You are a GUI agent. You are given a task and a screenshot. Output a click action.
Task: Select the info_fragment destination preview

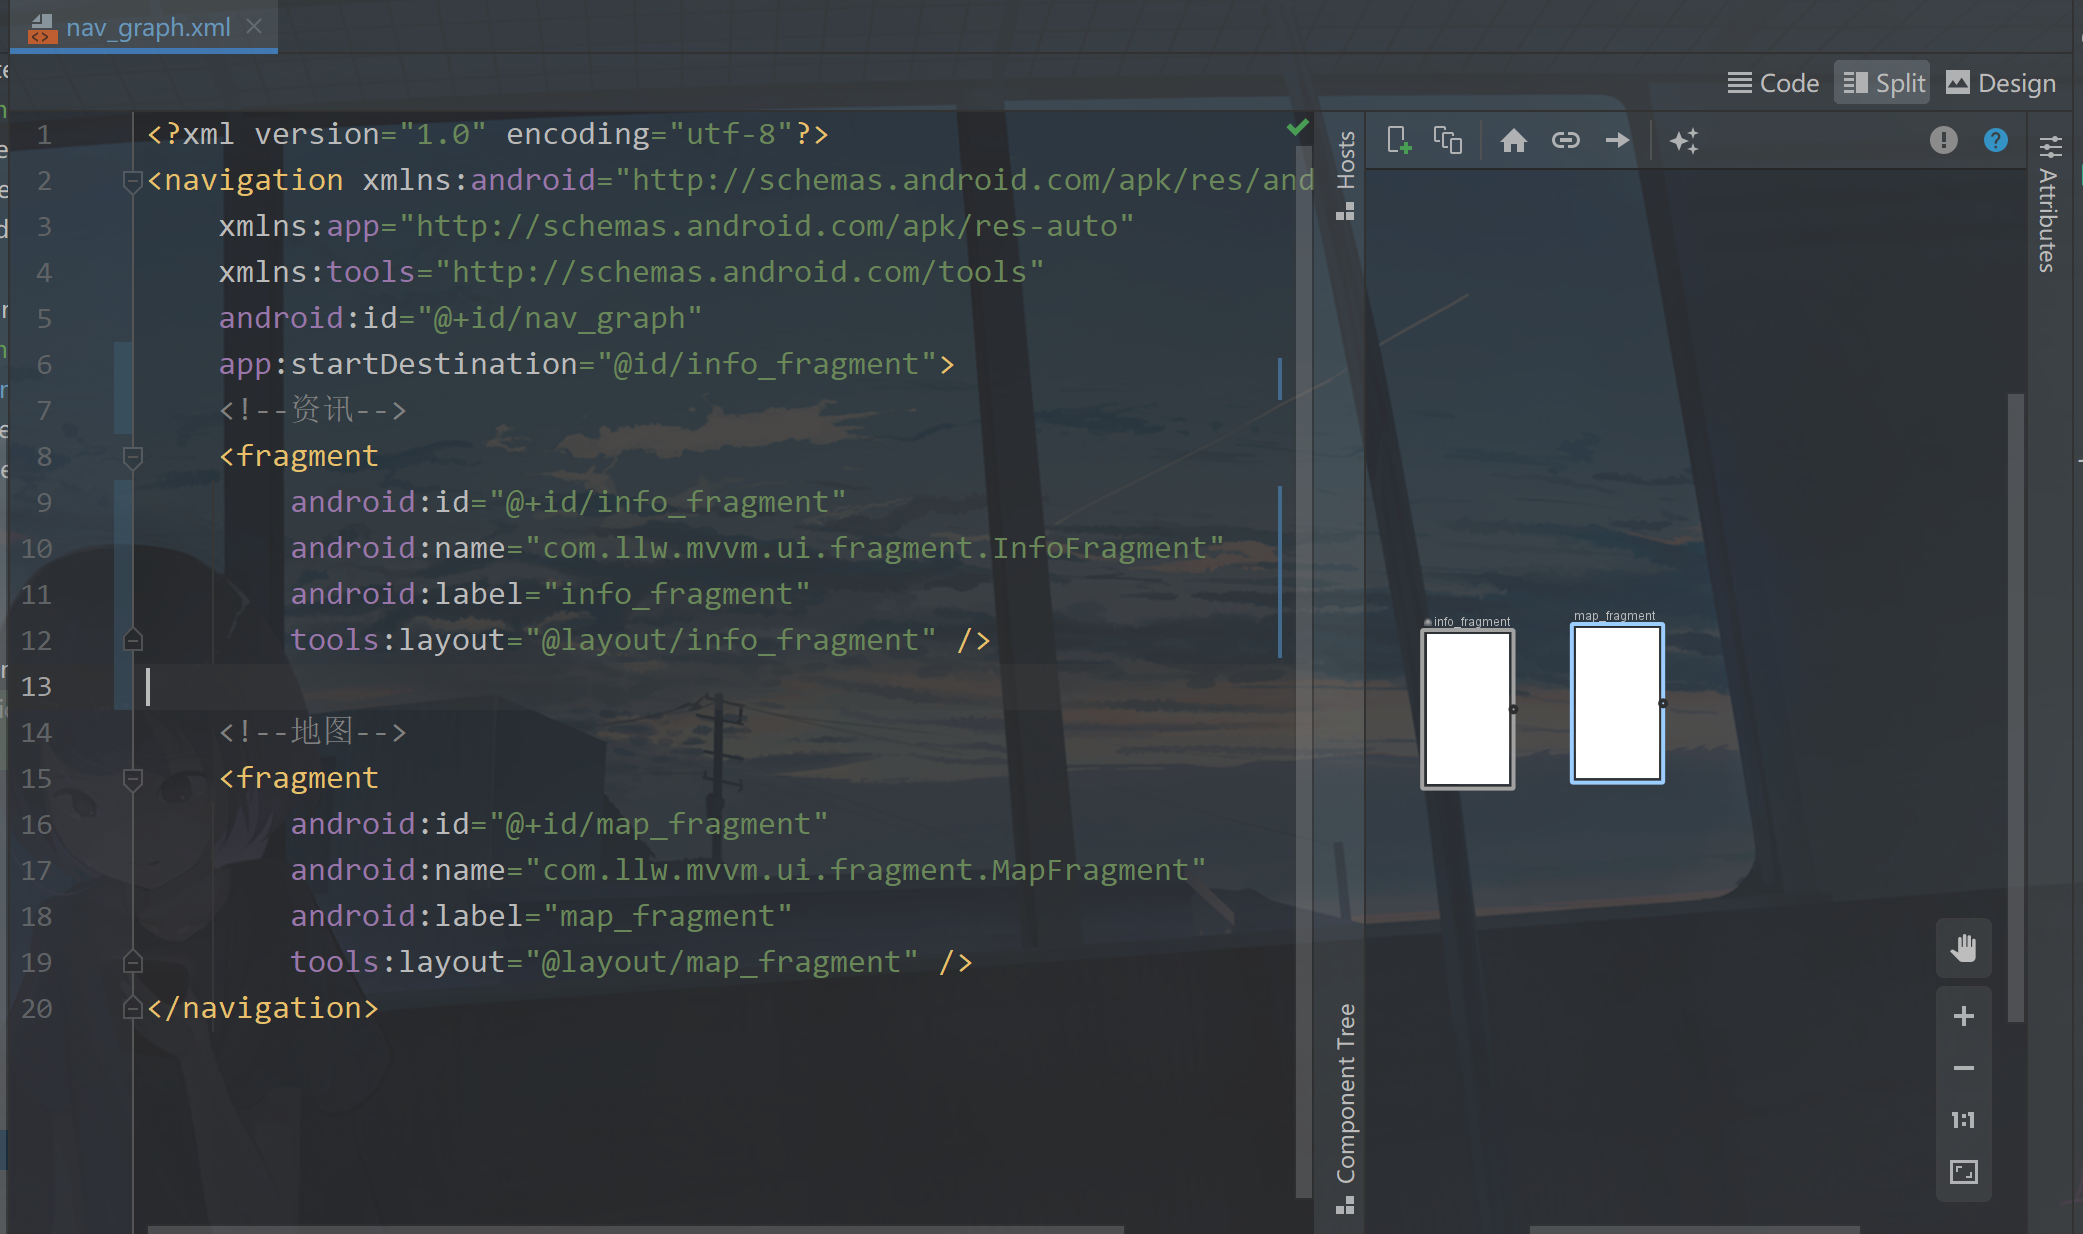pyautogui.click(x=1468, y=709)
